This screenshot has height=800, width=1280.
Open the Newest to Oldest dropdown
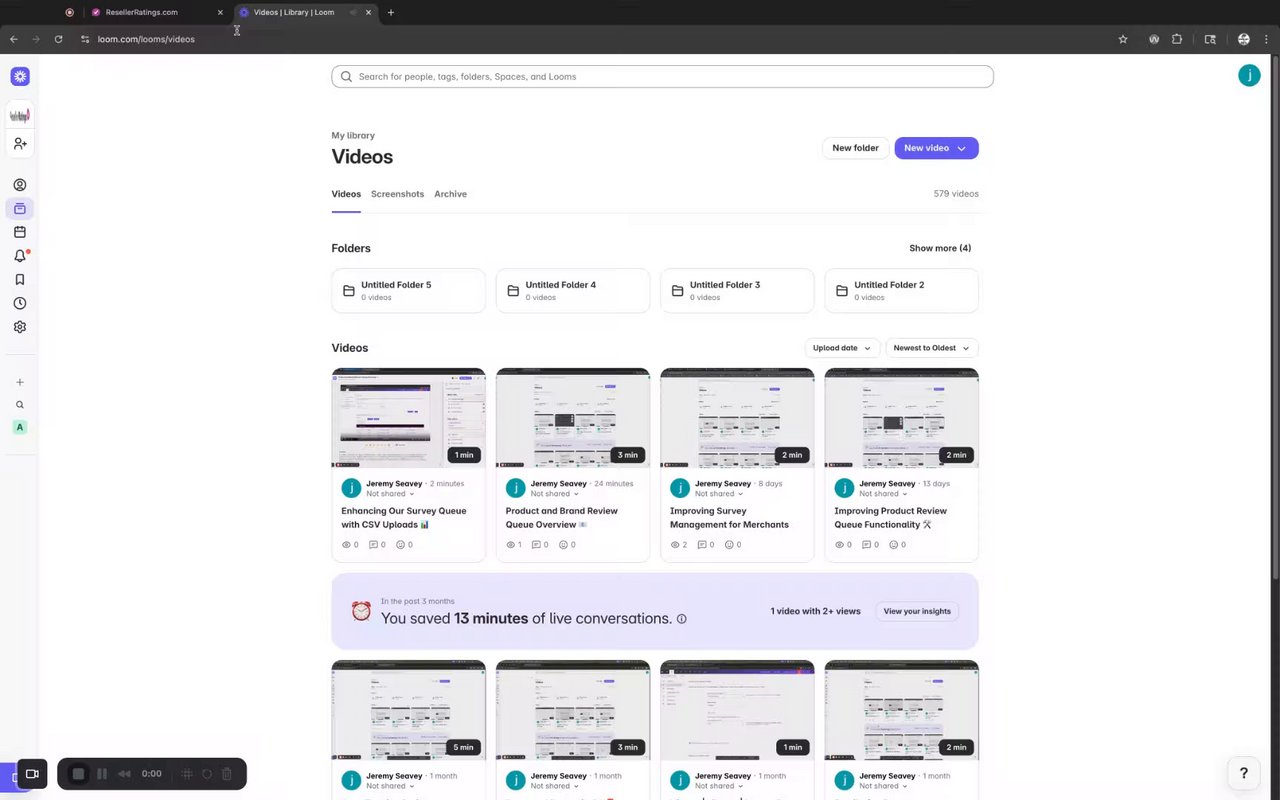[932, 348]
